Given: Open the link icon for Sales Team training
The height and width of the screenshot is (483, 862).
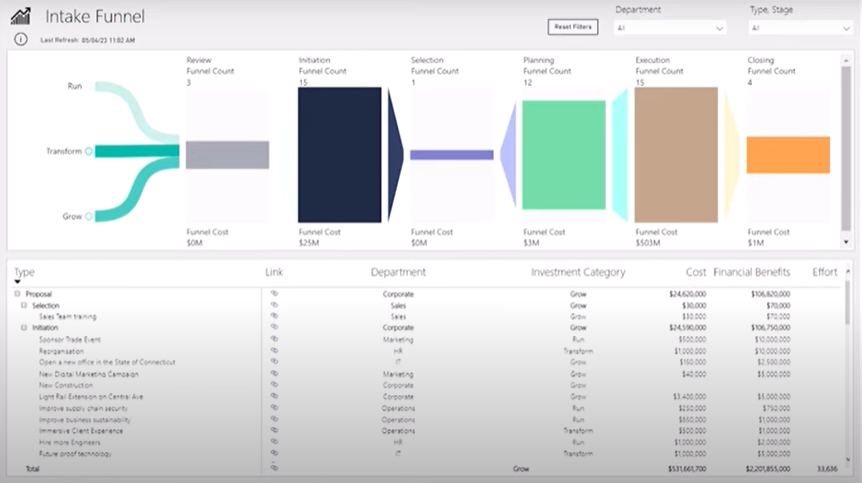Looking at the screenshot, I should pos(274,316).
